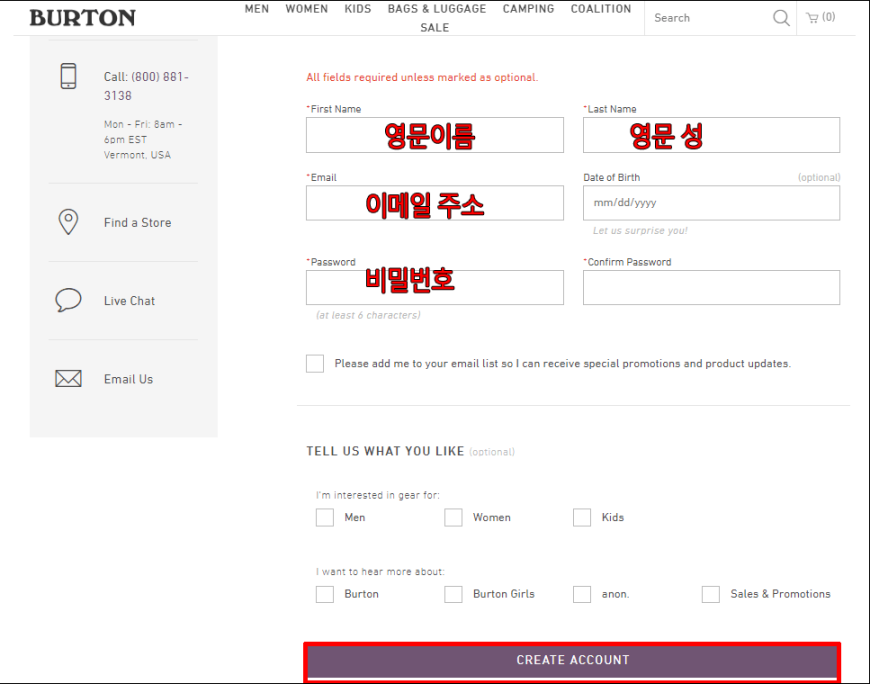Tick the Sales & Promotions checkbox
The width and height of the screenshot is (870, 684).
click(711, 594)
